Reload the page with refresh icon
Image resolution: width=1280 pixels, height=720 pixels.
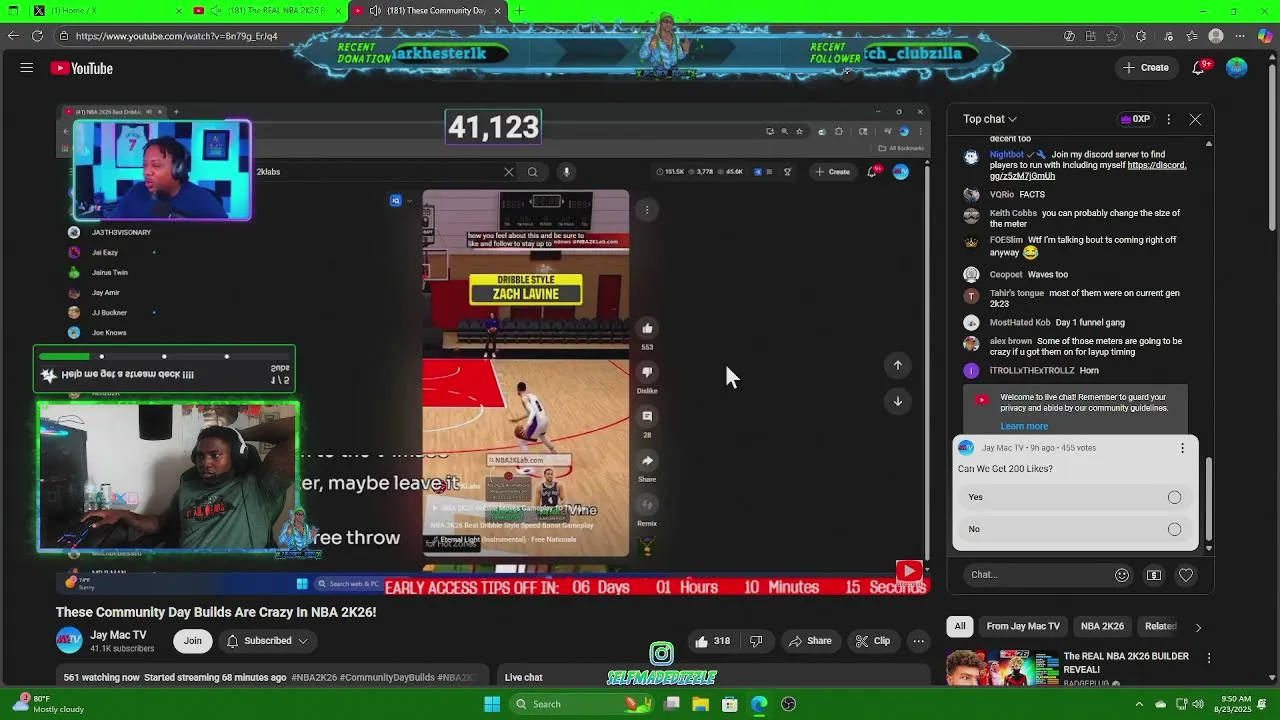click(x=37, y=36)
